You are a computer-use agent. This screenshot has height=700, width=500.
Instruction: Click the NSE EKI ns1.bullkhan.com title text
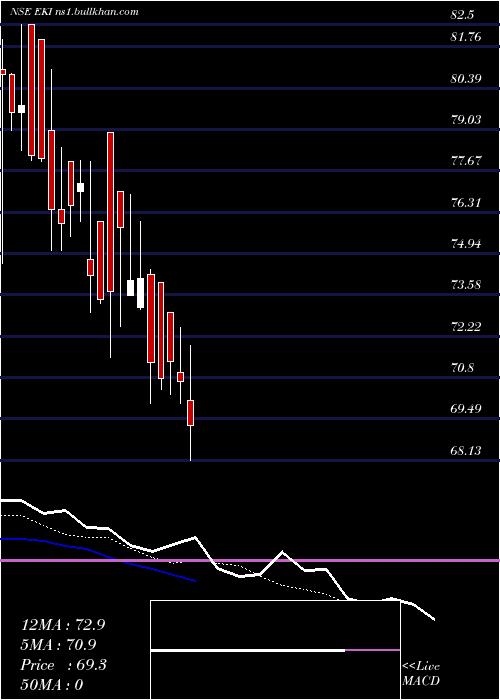[x=74, y=12]
